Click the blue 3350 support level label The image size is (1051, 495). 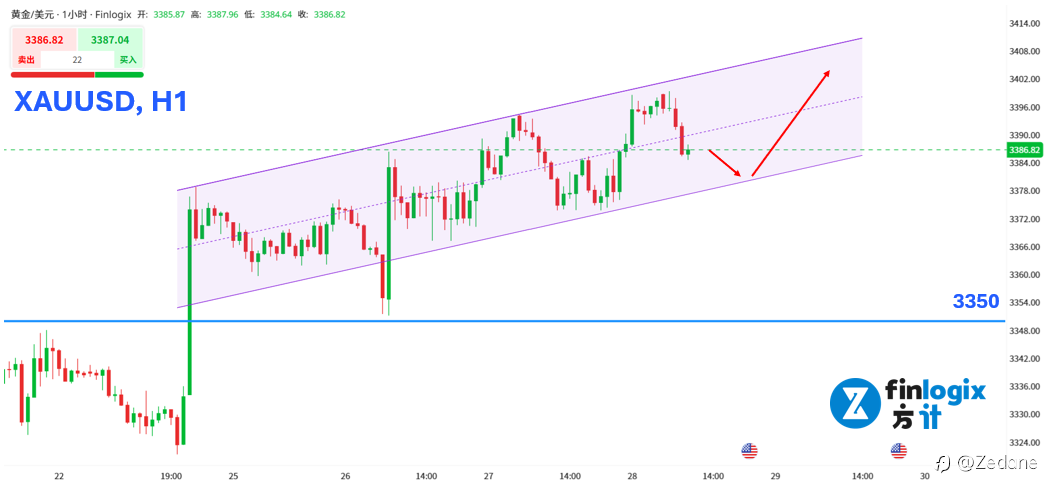pyautogui.click(x=977, y=301)
